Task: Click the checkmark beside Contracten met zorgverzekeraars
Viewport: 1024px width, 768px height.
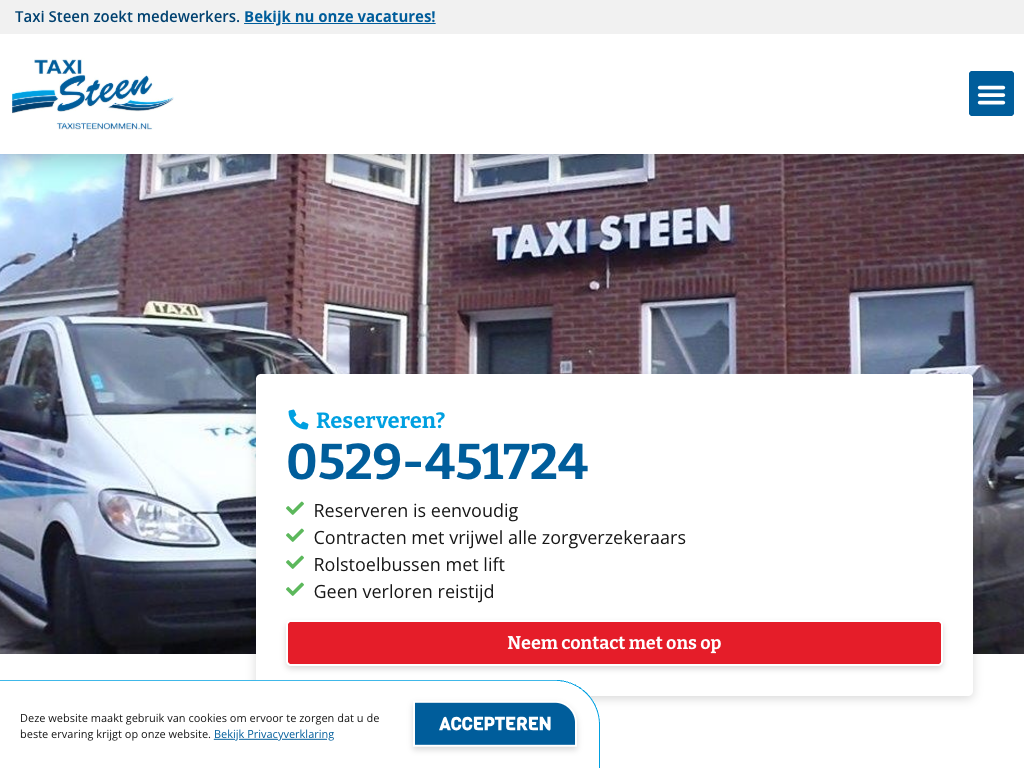Action: [x=295, y=536]
